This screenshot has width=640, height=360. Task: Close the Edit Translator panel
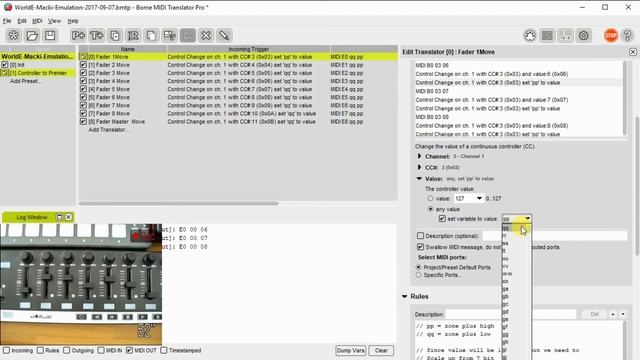(x=633, y=52)
